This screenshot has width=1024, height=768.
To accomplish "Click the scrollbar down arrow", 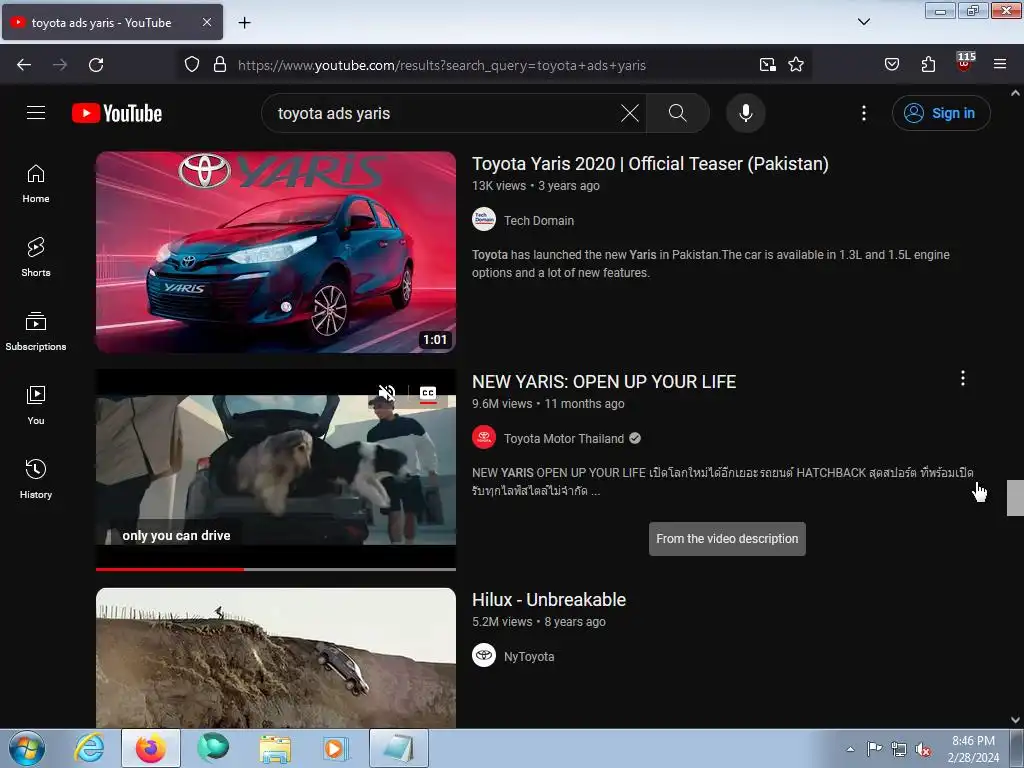I will click(1015, 720).
